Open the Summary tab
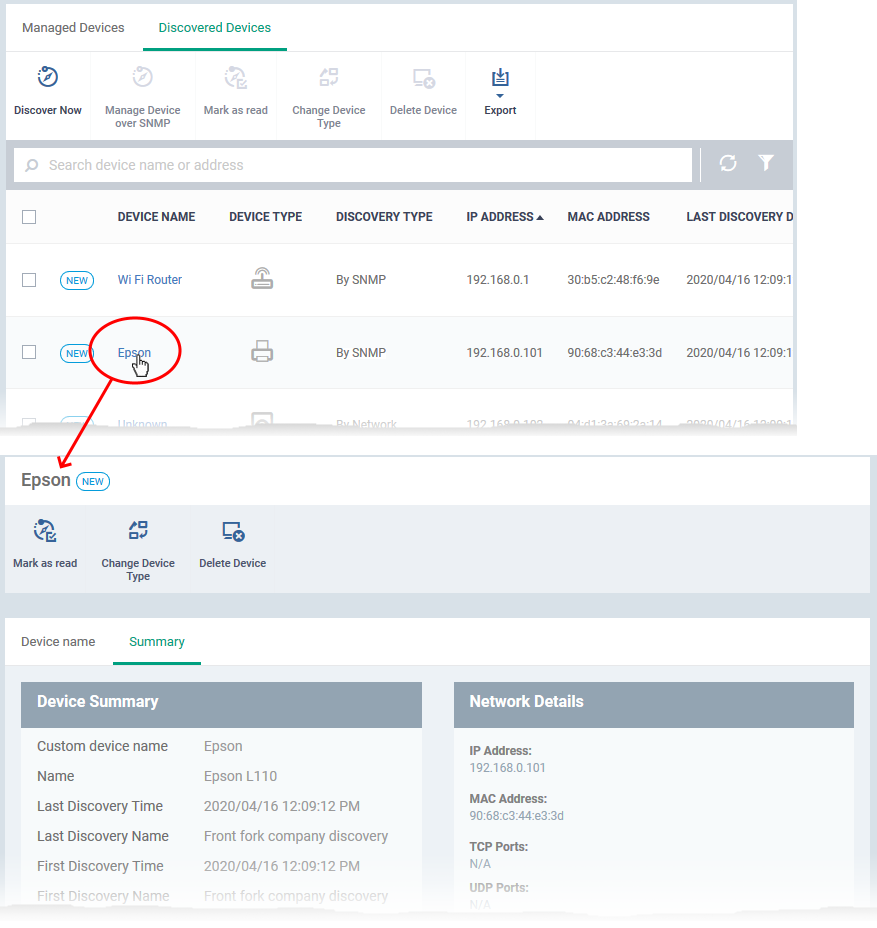The height and width of the screenshot is (928, 877). (x=157, y=642)
